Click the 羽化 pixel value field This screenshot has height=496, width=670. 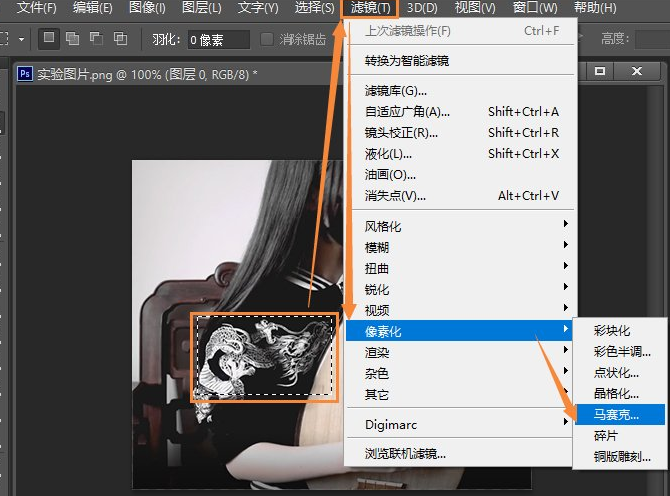click(218, 40)
